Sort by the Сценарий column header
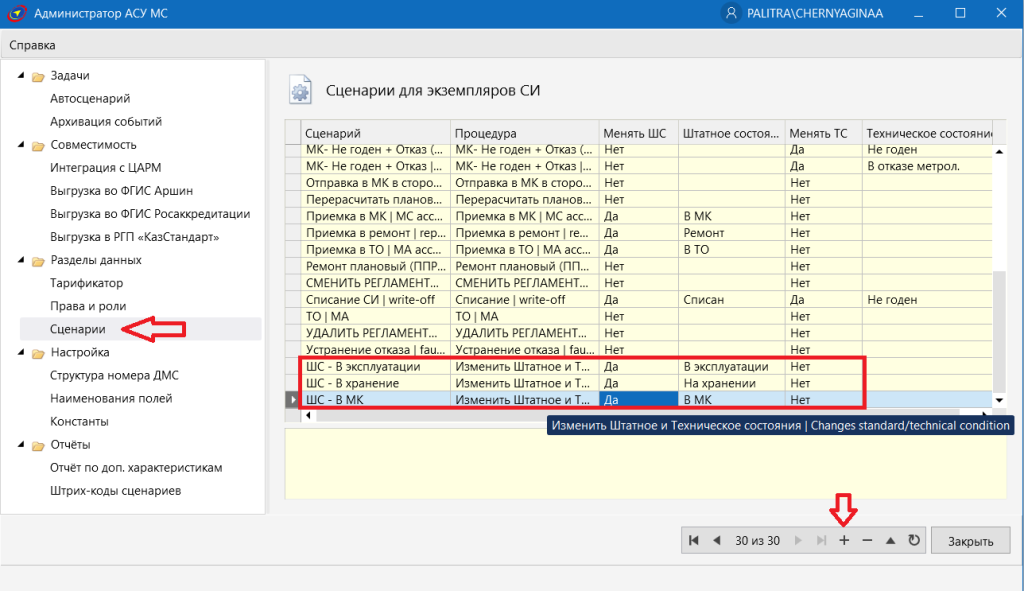The height and width of the screenshot is (591, 1024). [x=376, y=133]
